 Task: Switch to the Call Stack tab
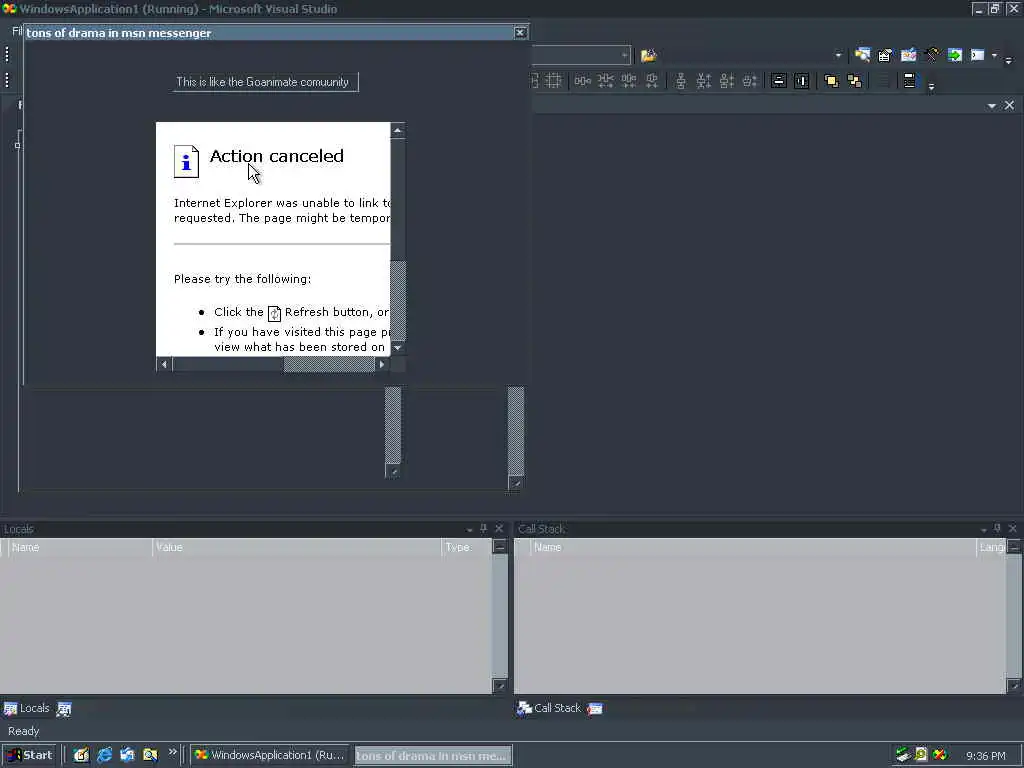549,709
